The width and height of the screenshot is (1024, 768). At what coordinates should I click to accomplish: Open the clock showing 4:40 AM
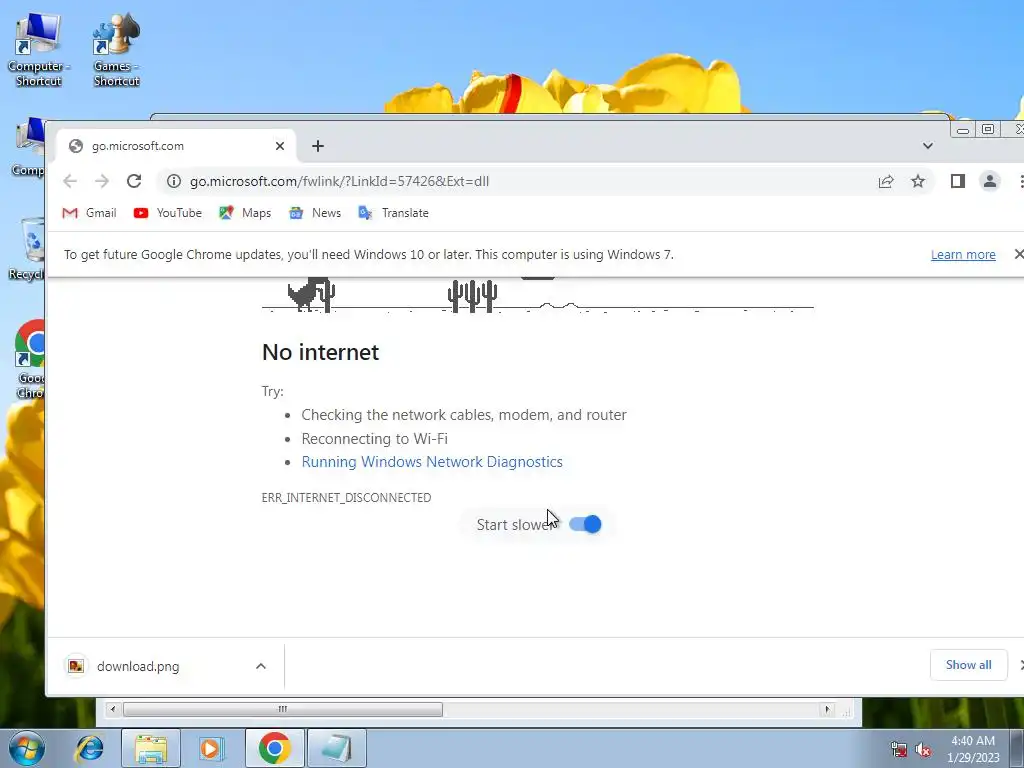tap(973, 749)
